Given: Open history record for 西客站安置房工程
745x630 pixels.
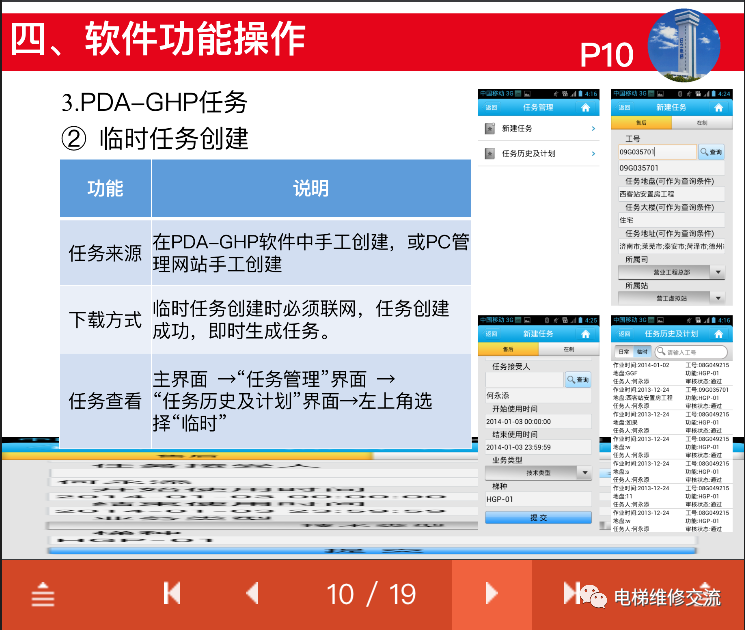Looking at the screenshot, I should (671, 398).
